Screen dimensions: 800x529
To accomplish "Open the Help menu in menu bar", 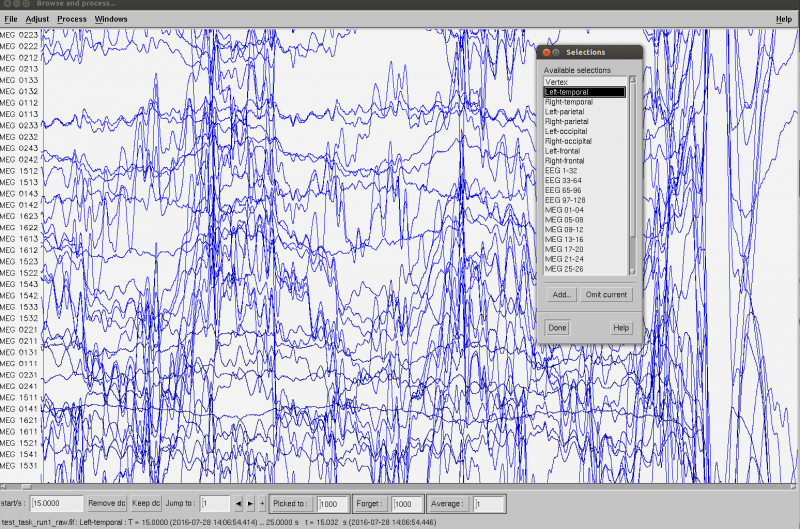I will 783,19.
